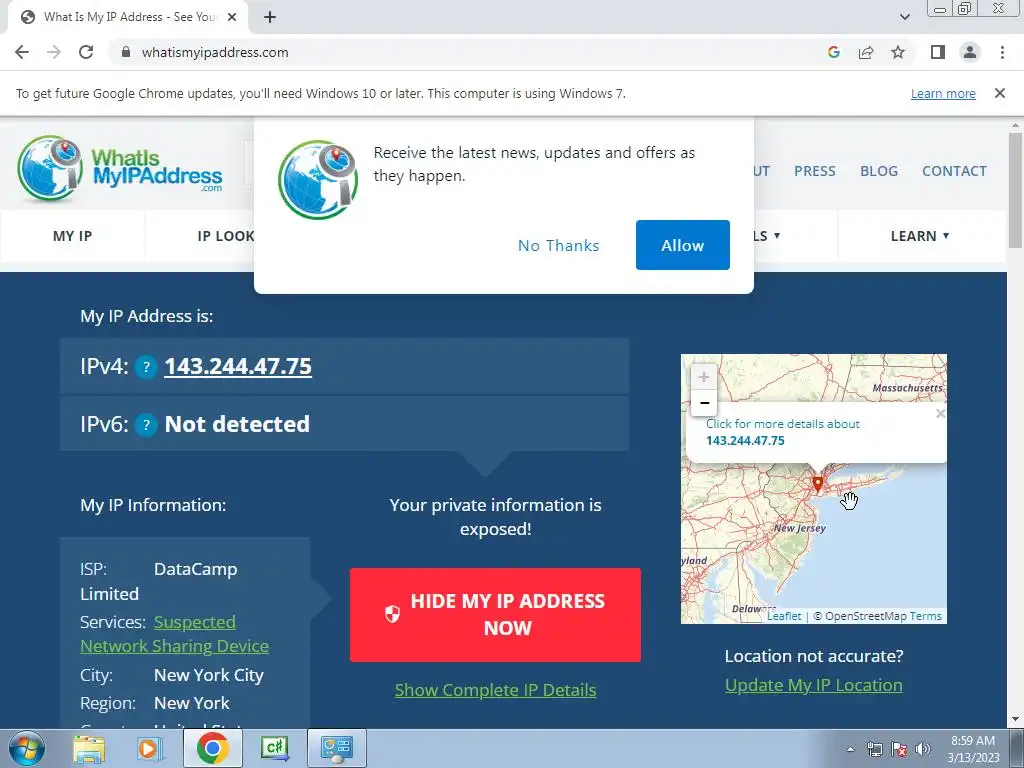Open the PRESS header link
The height and width of the screenshot is (768, 1024).
point(814,171)
